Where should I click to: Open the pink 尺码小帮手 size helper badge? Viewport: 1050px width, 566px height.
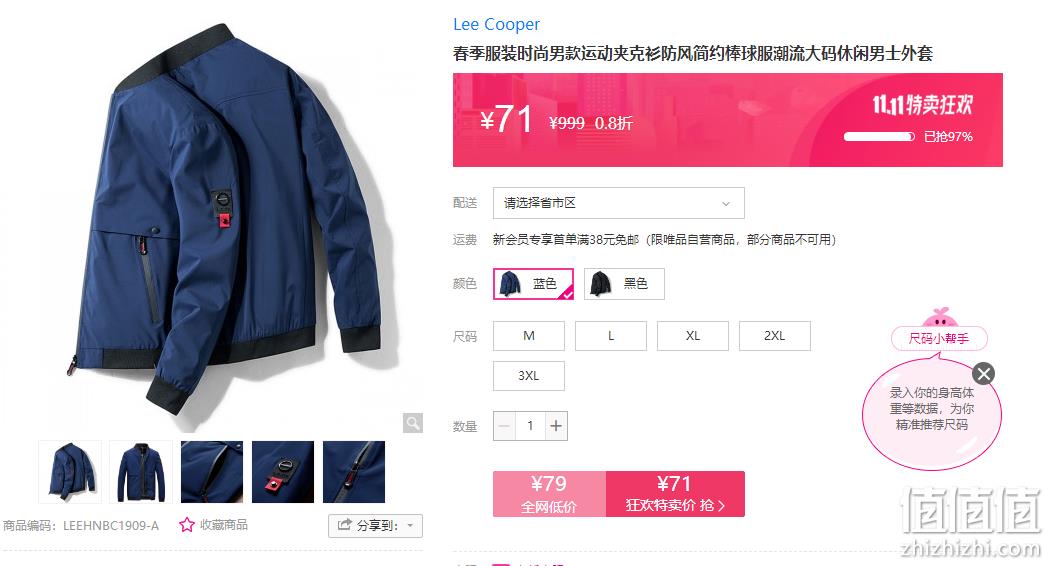[939, 338]
